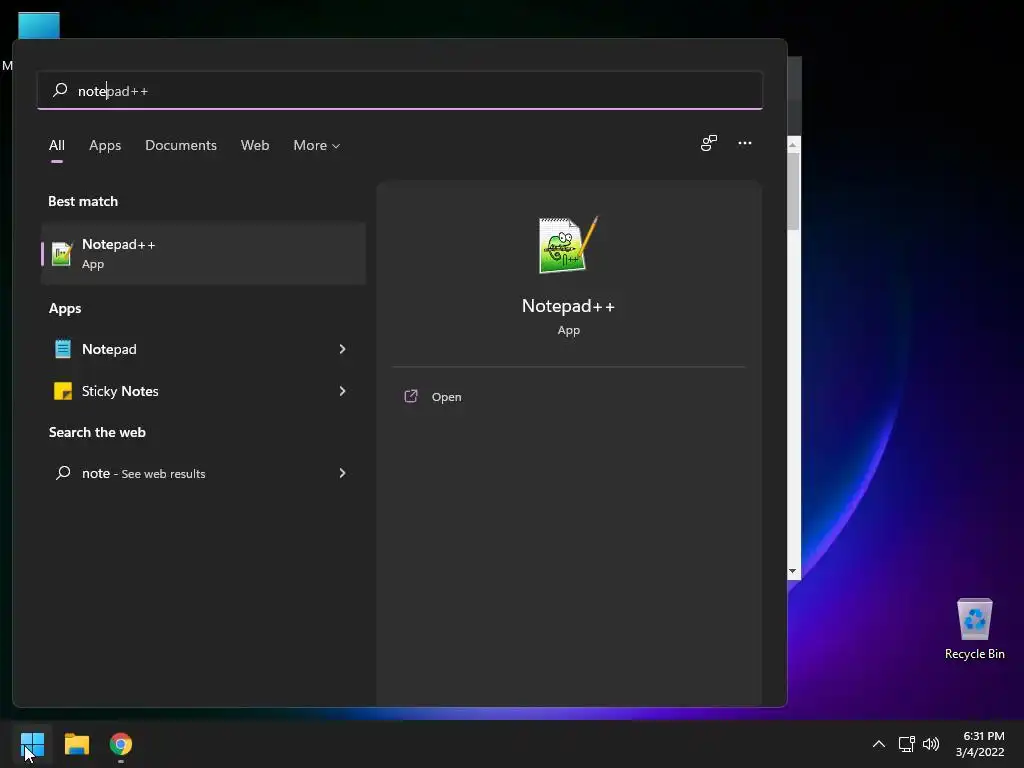
Task: Open File Explorer from the taskbar
Action: pyautogui.click(x=76, y=744)
